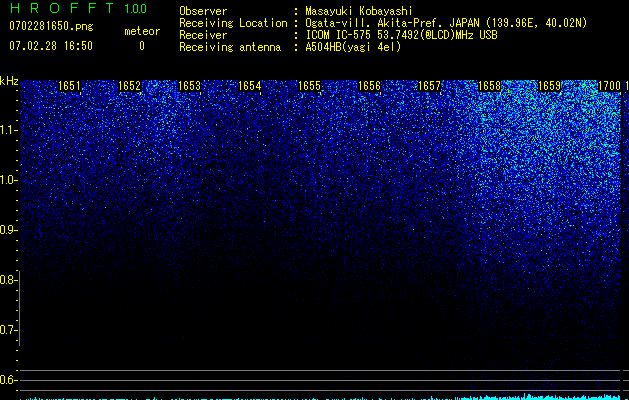Click the 0.6 kHz axis label
The image size is (629, 400).
click(x=8, y=380)
